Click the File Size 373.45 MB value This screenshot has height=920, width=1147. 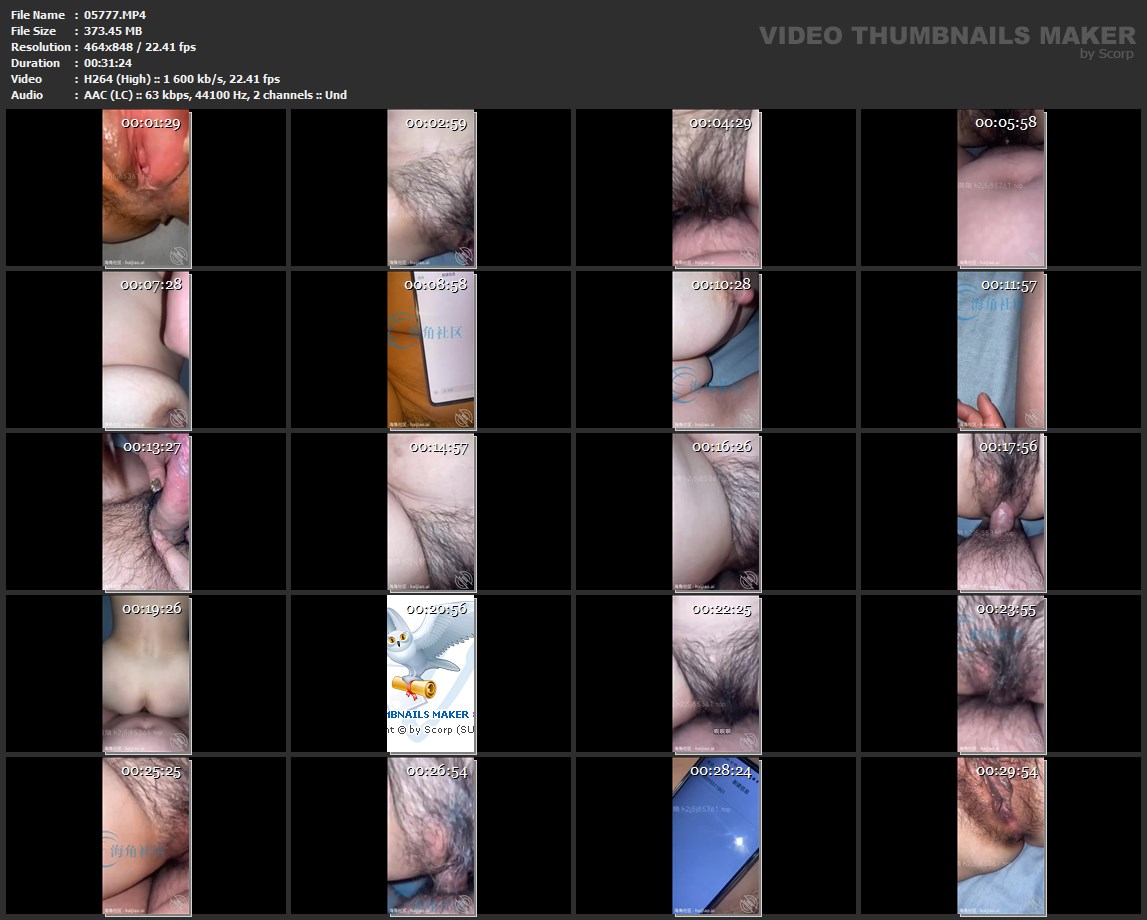point(112,31)
